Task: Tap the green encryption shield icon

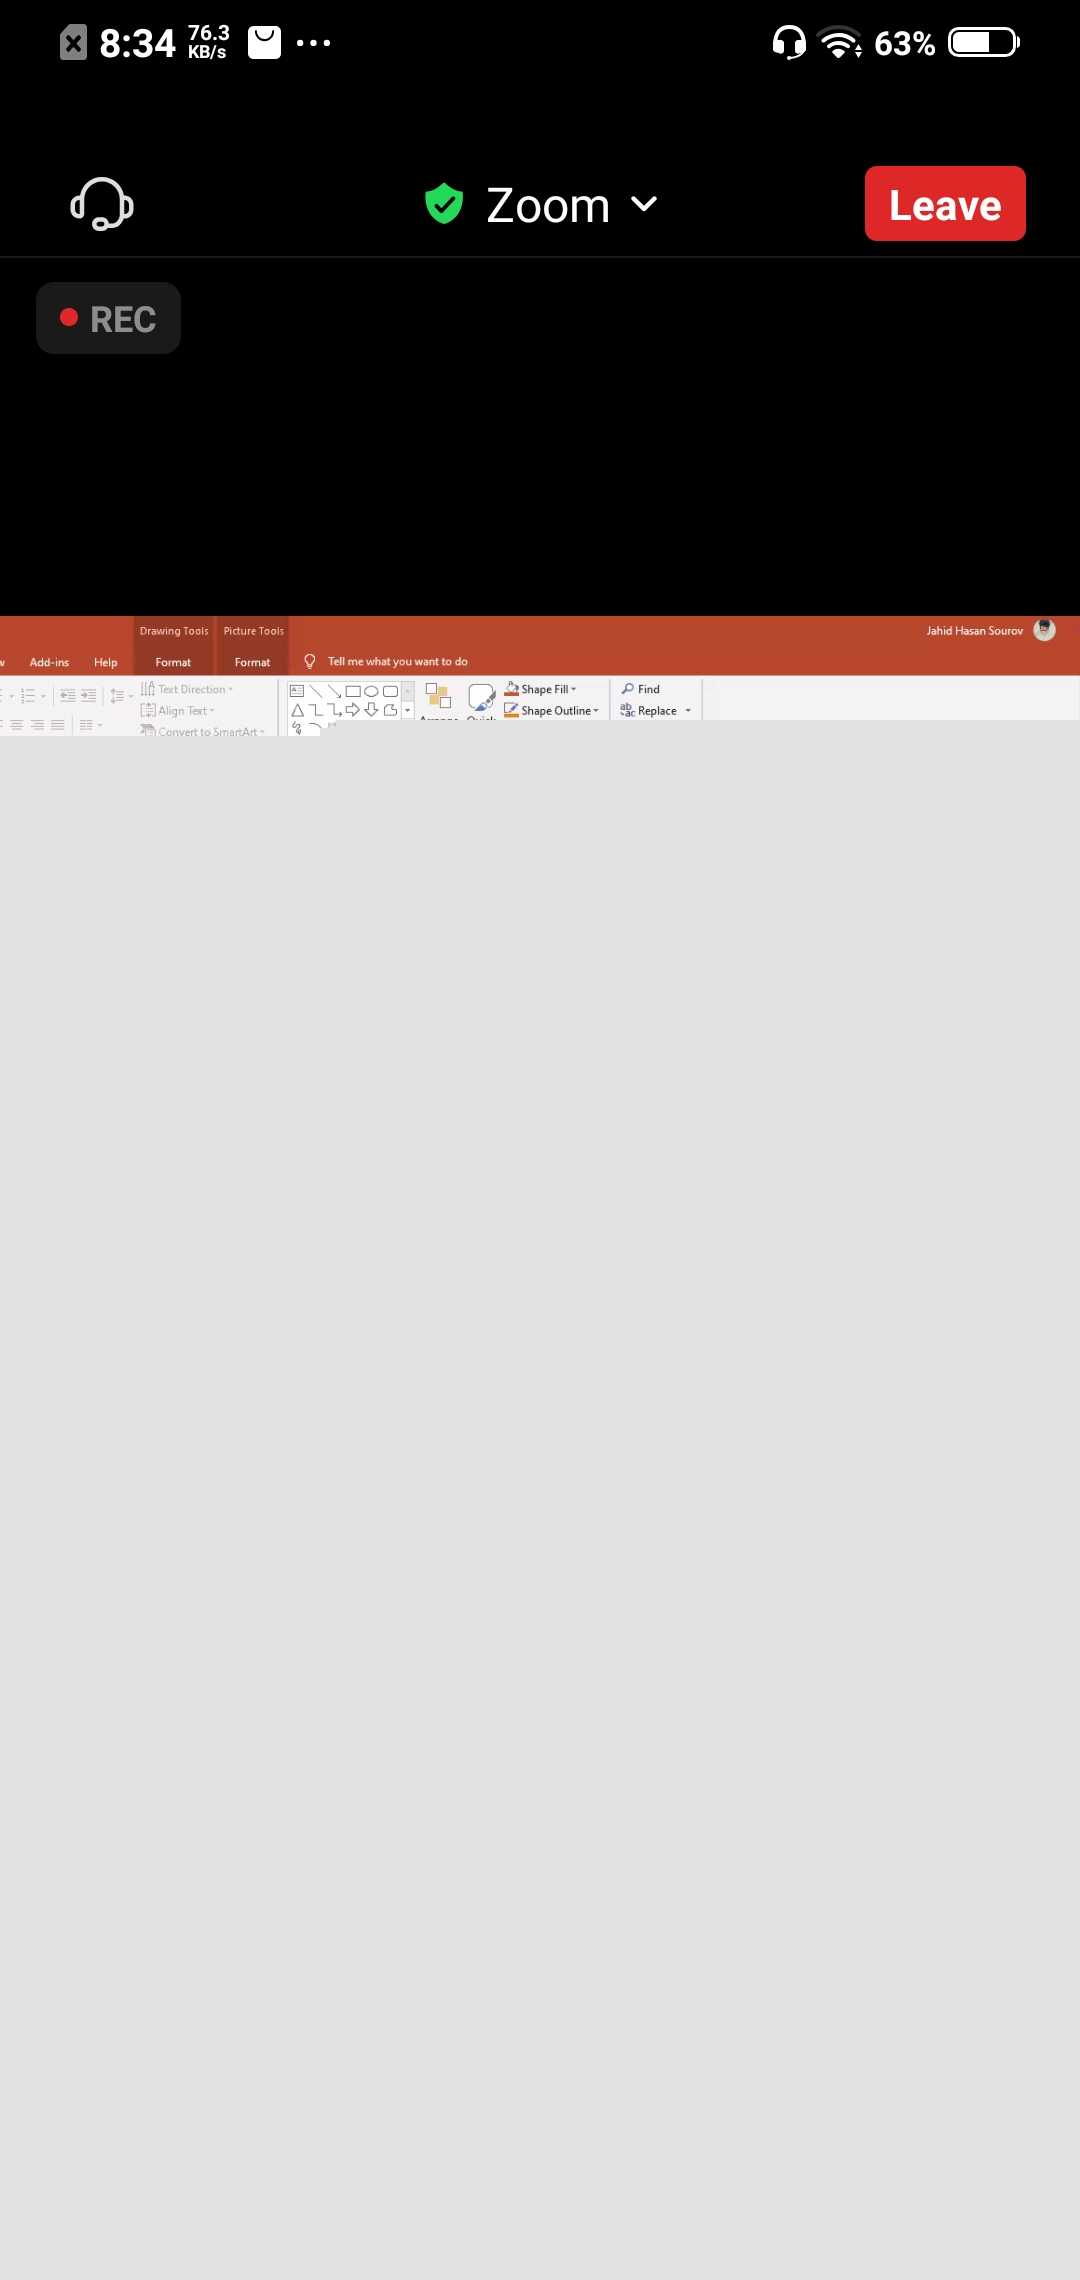Action: (x=444, y=204)
